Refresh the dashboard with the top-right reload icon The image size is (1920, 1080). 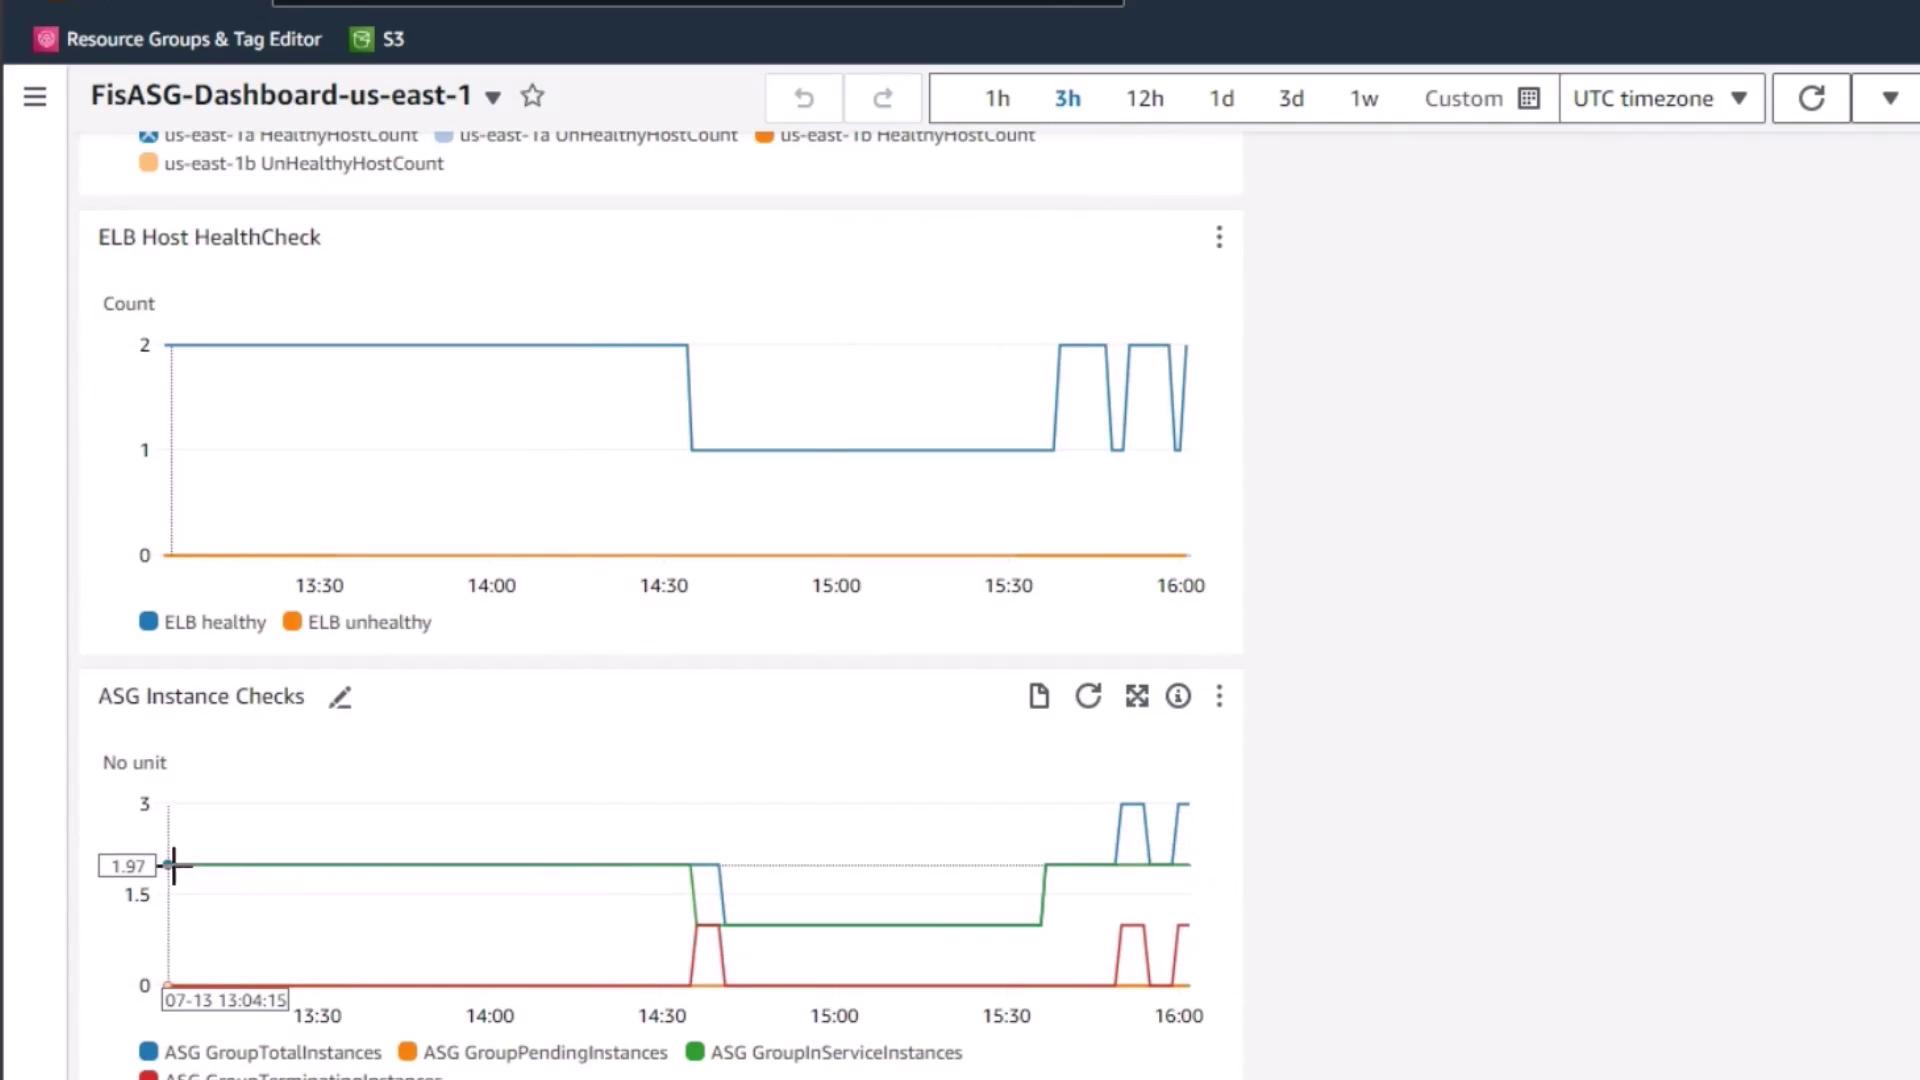click(1811, 98)
